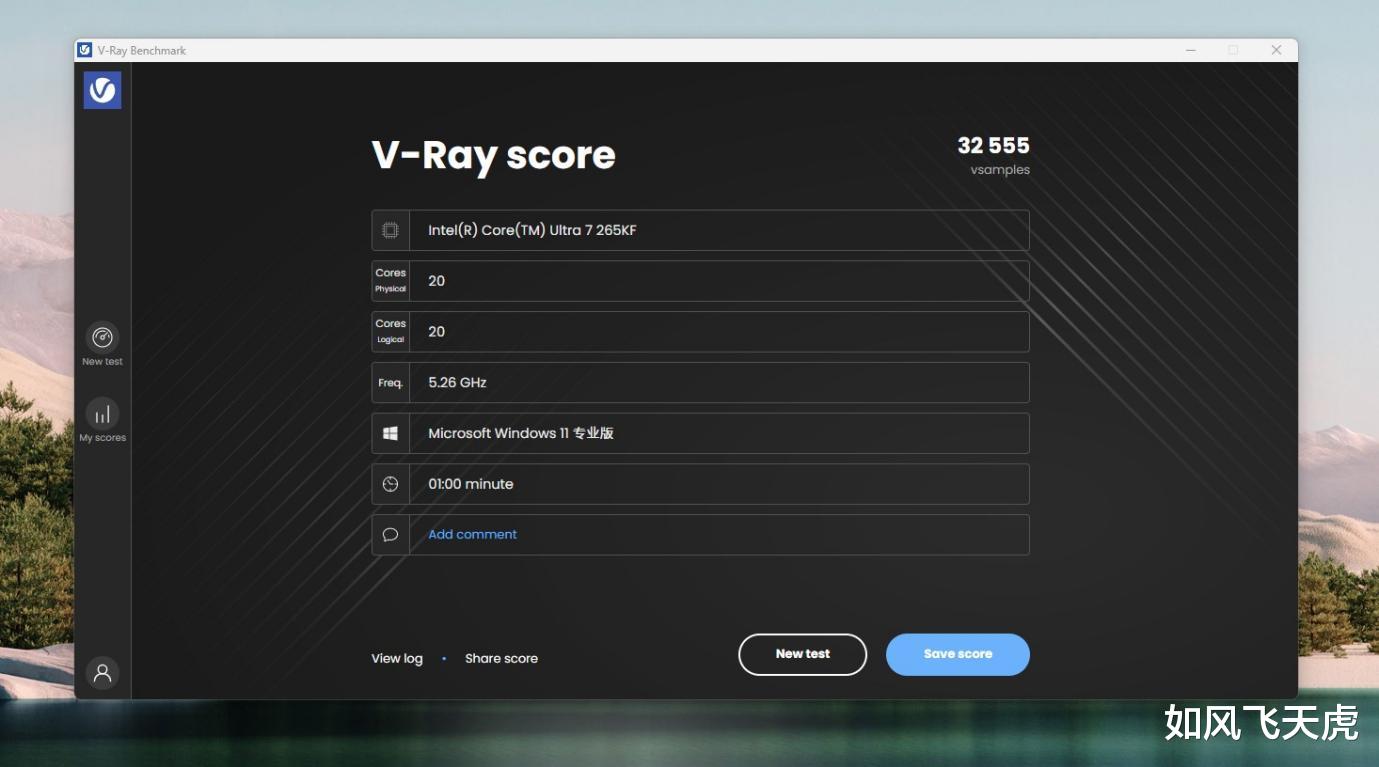Viewport: 1379px width, 767px height.
Task: Click the Windows logo icon in the OS row
Action: pyautogui.click(x=390, y=433)
